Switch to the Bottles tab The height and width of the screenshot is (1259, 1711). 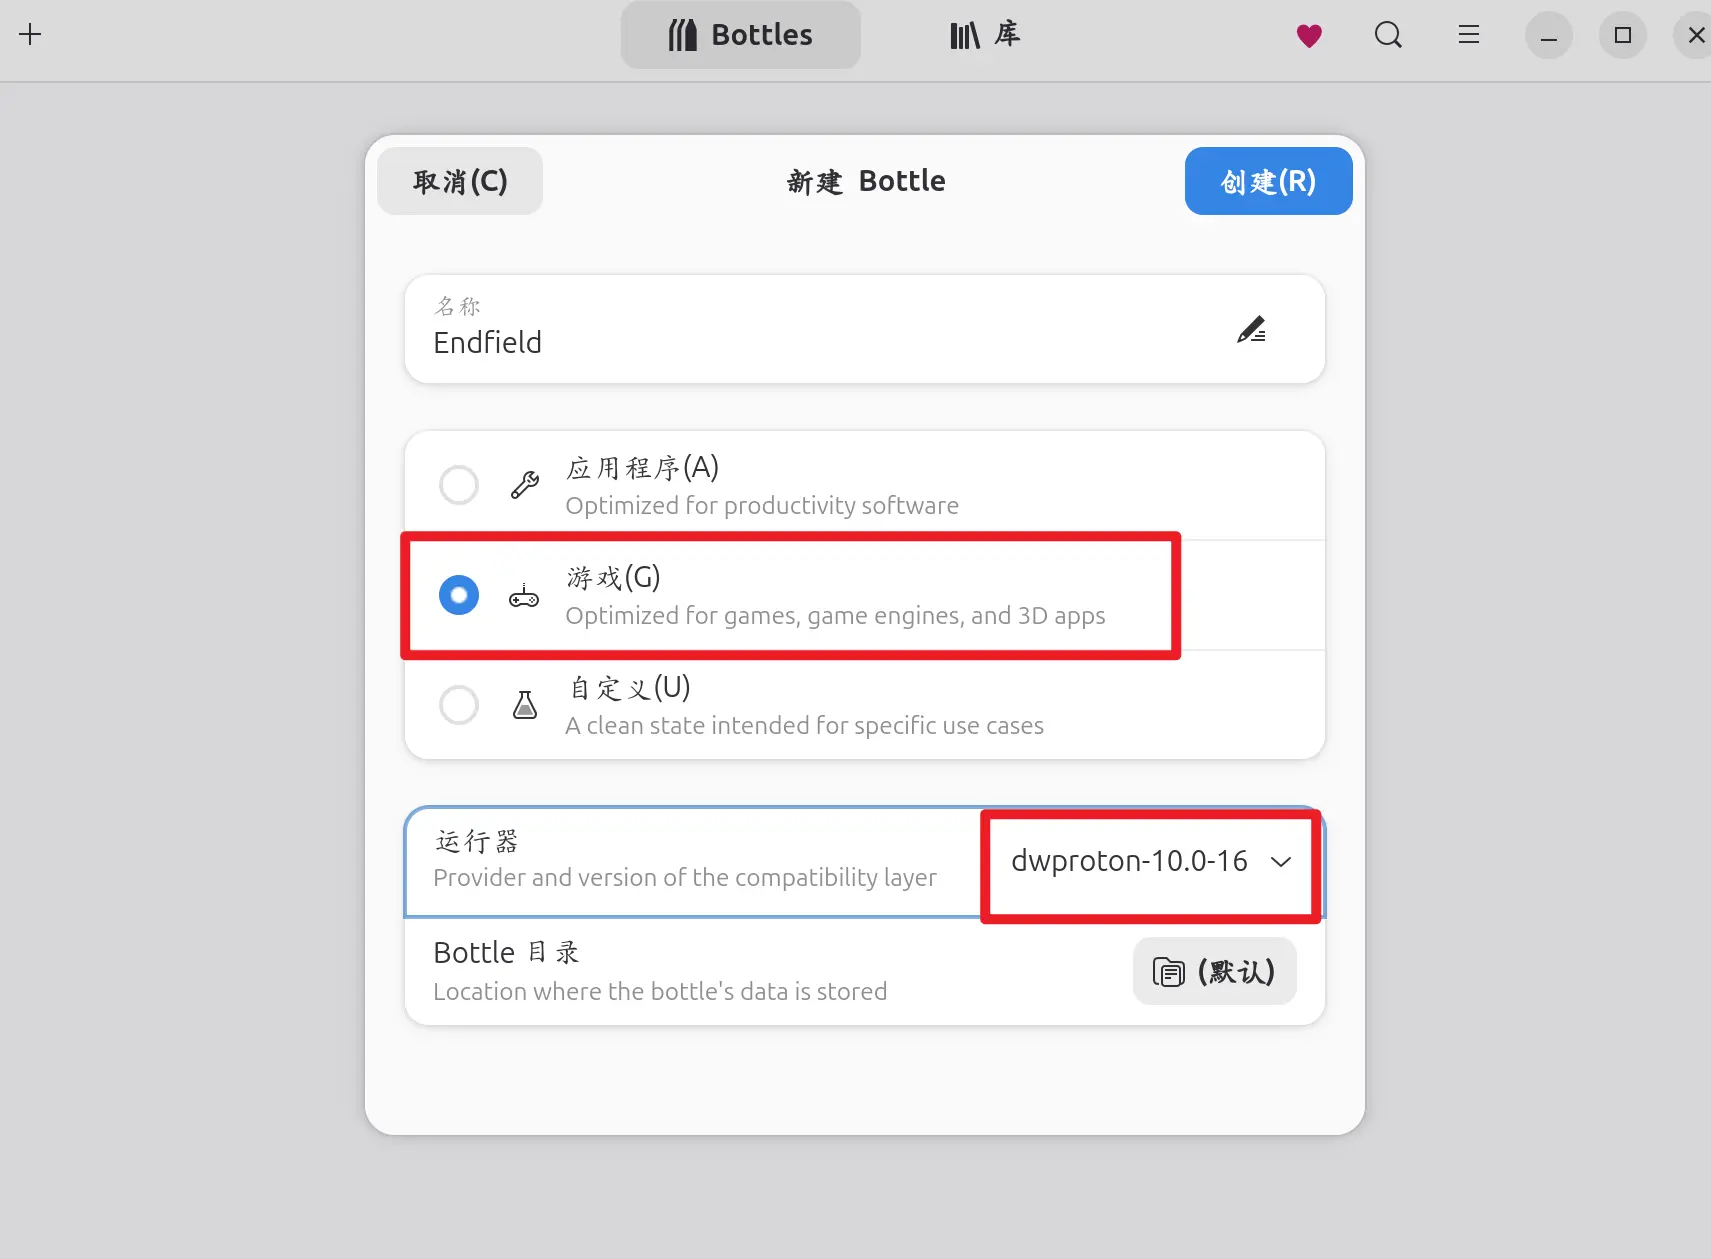coord(741,35)
